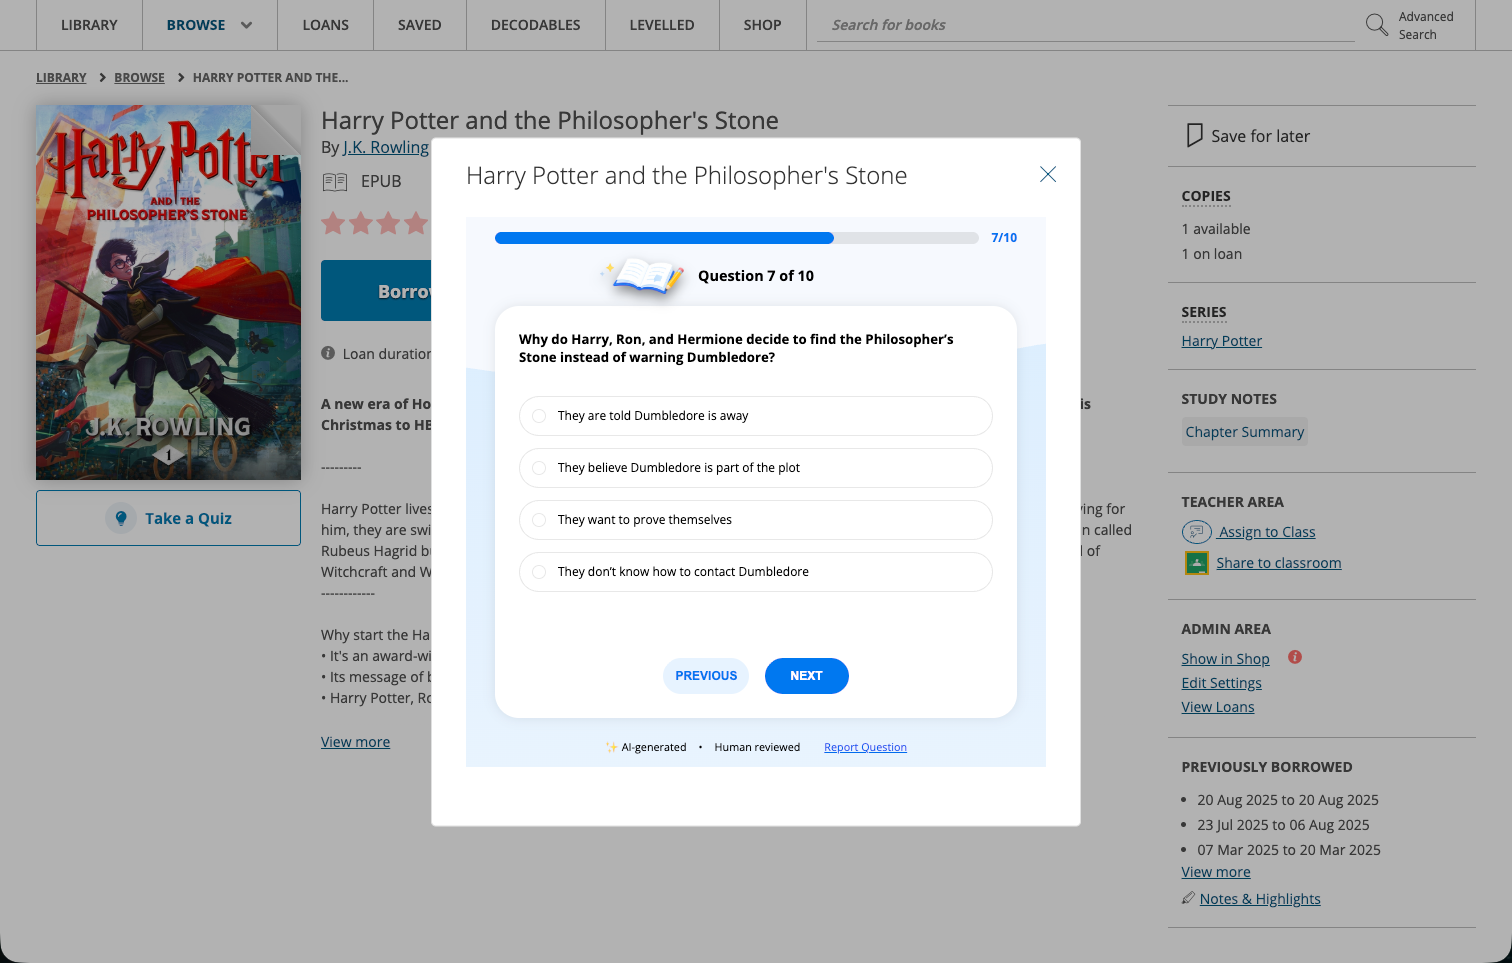
Task: Open the Library nav tab
Action: (89, 25)
